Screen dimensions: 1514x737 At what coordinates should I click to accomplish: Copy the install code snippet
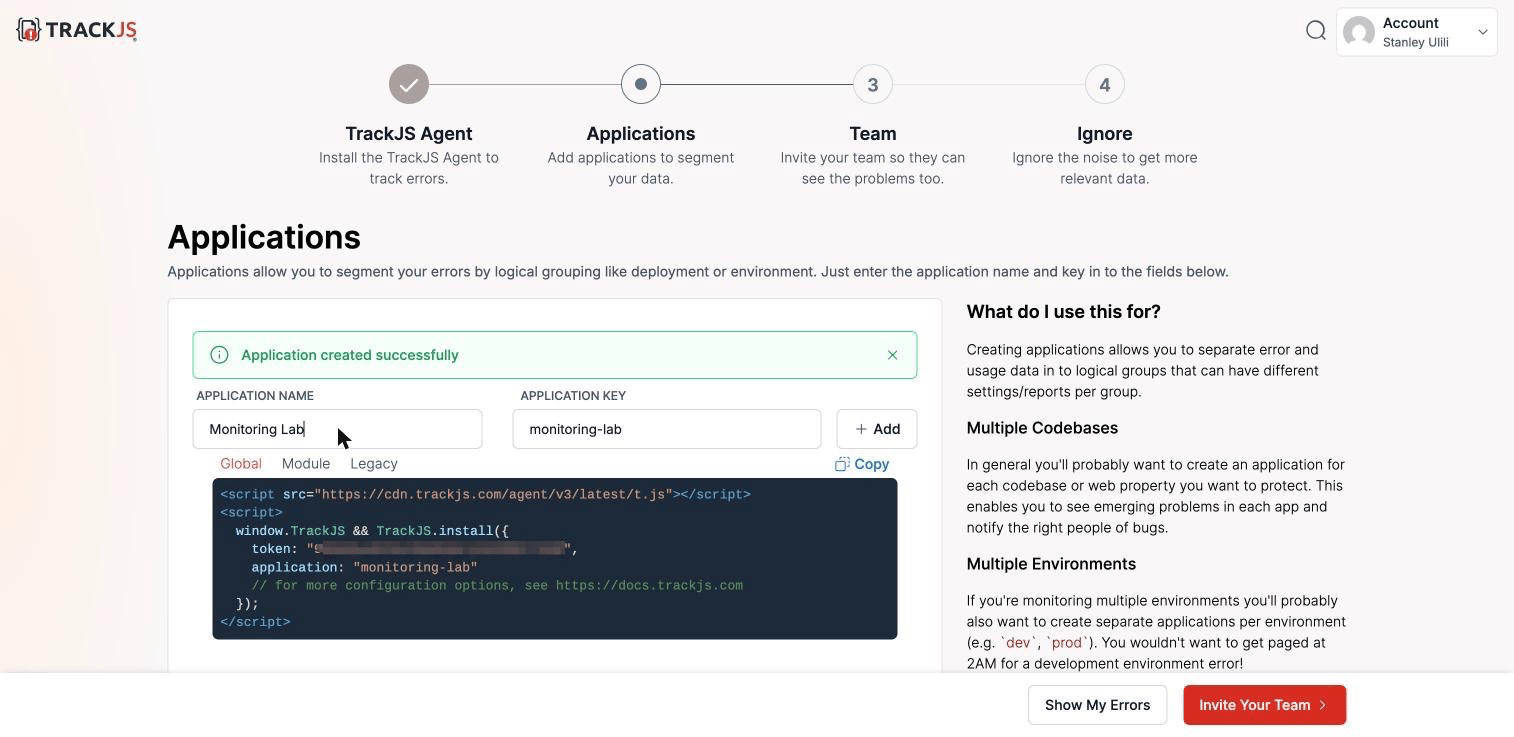pos(862,464)
